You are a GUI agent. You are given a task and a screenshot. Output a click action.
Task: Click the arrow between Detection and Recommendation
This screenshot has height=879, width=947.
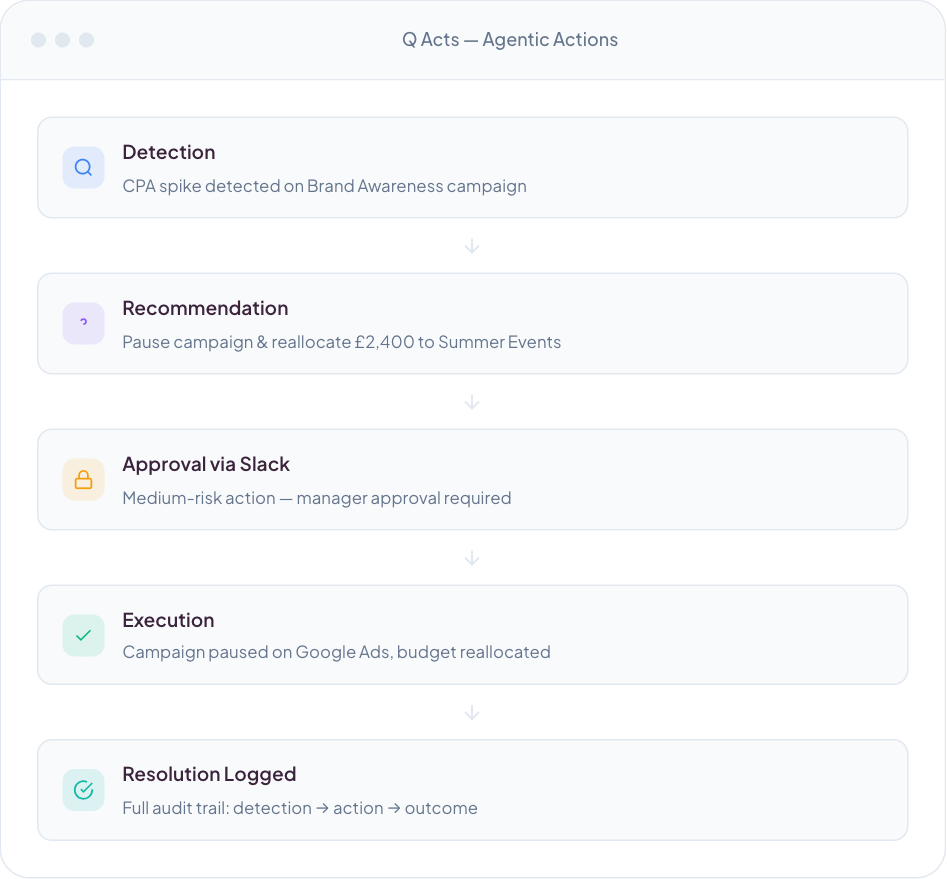tap(472, 246)
